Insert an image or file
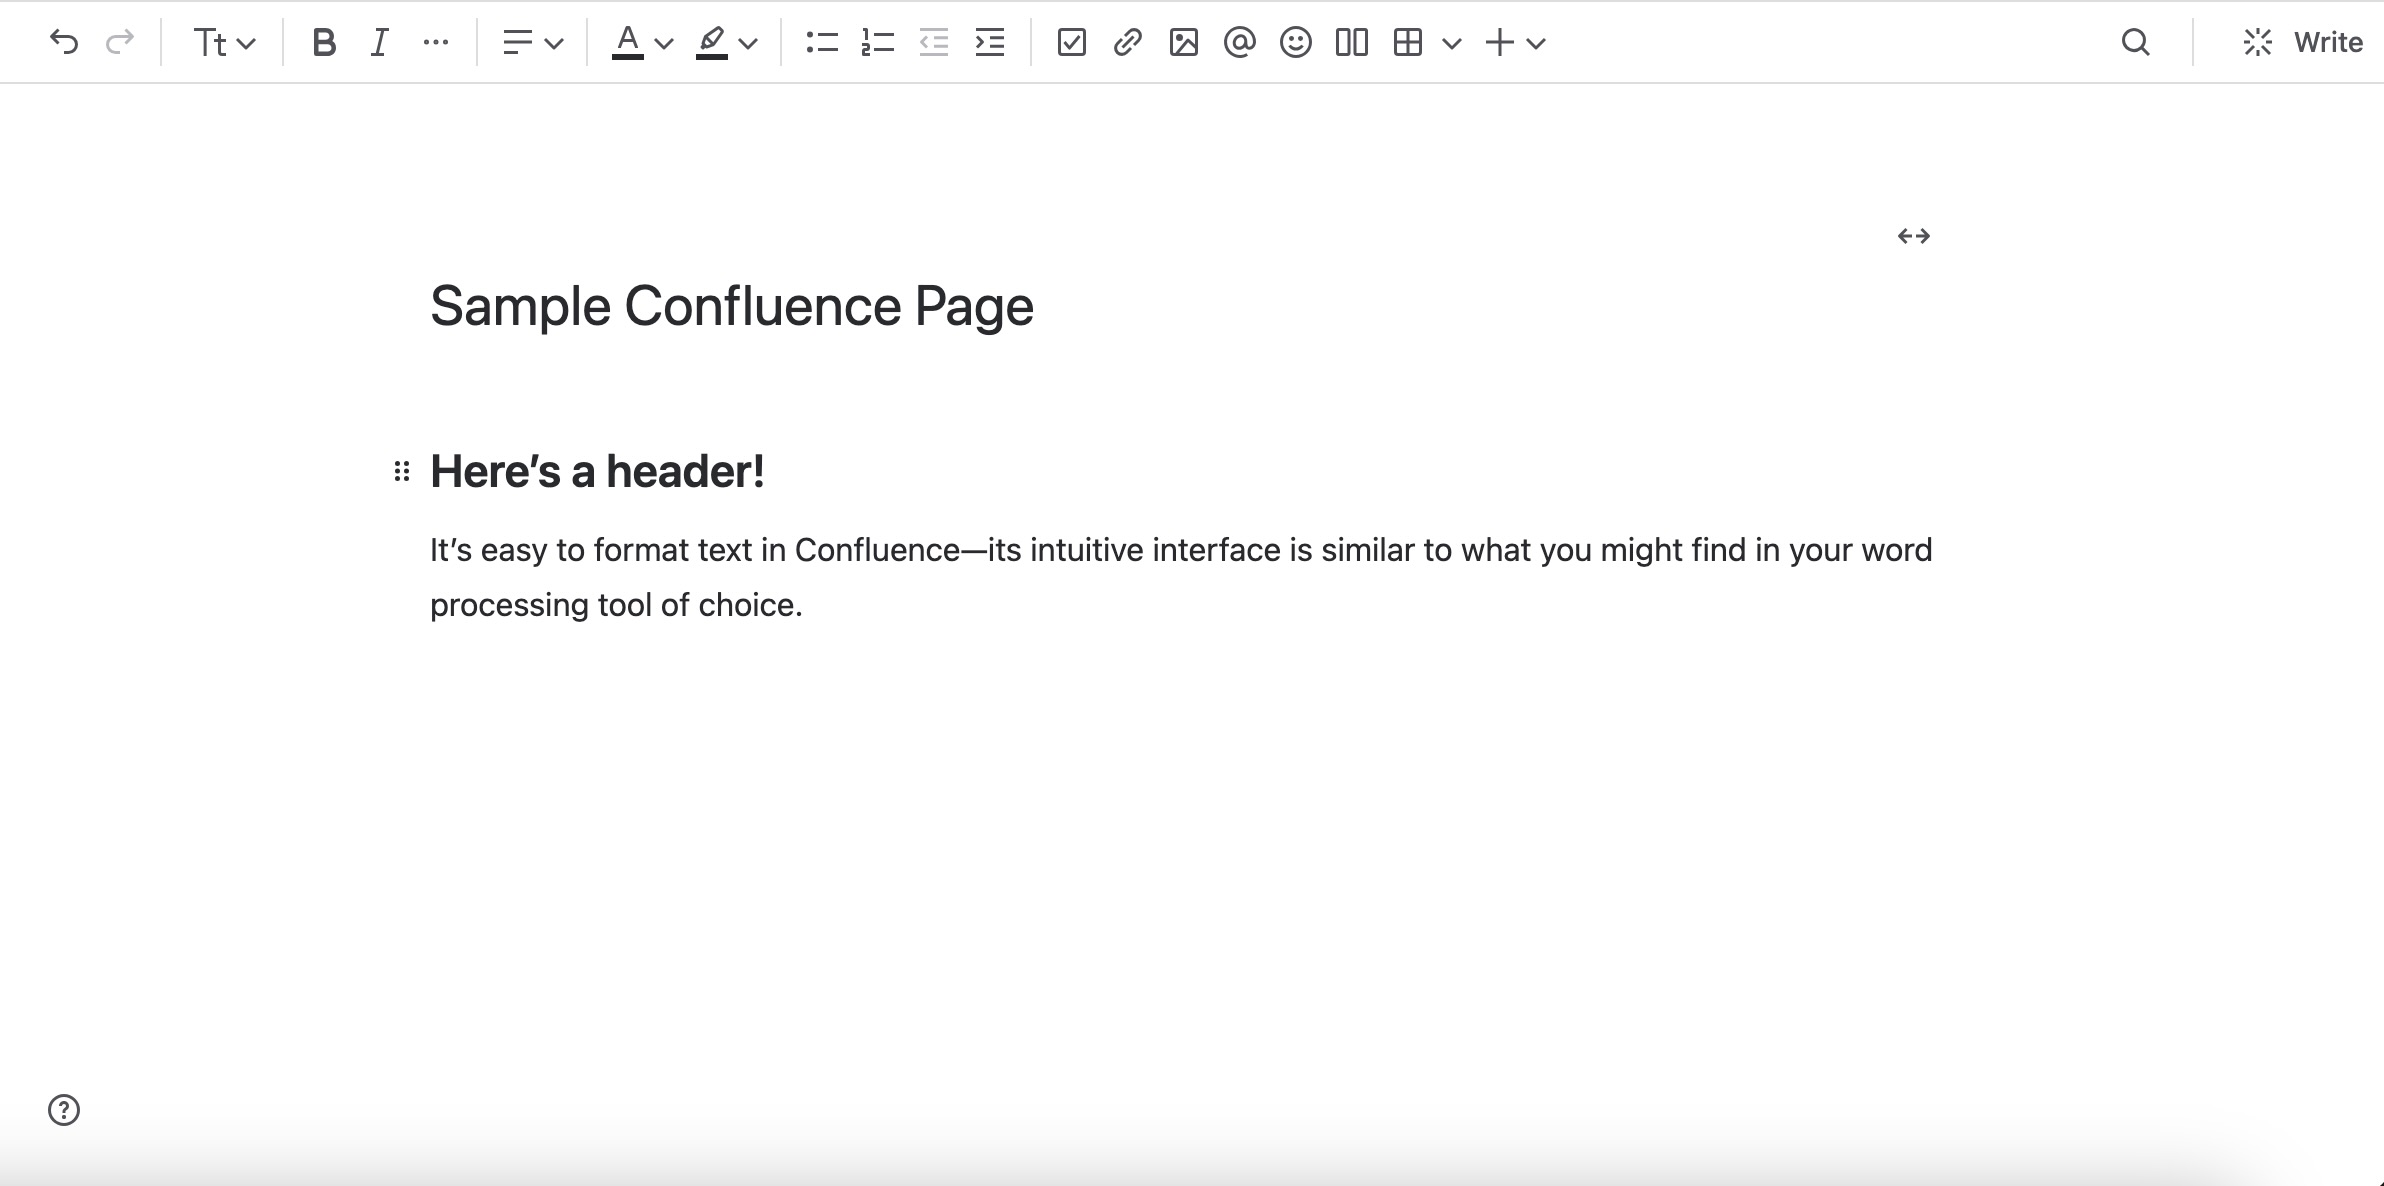The height and width of the screenshot is (1186, 2384). [1184, 42]
